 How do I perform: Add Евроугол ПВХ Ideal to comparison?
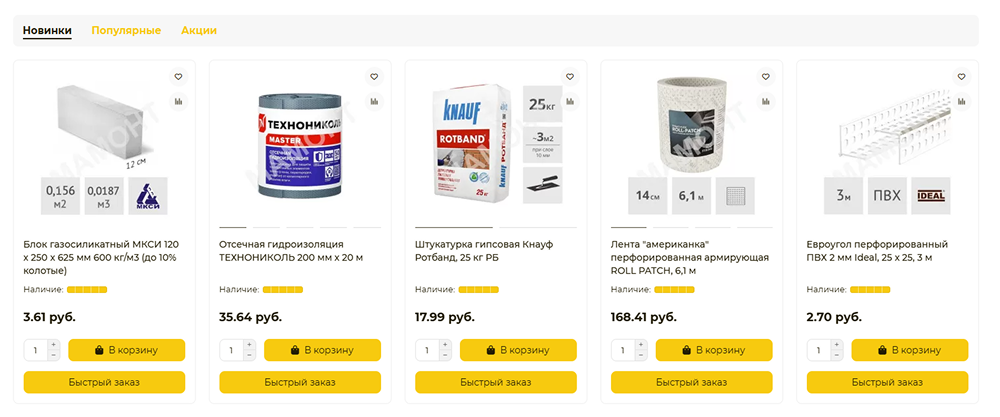962,101
